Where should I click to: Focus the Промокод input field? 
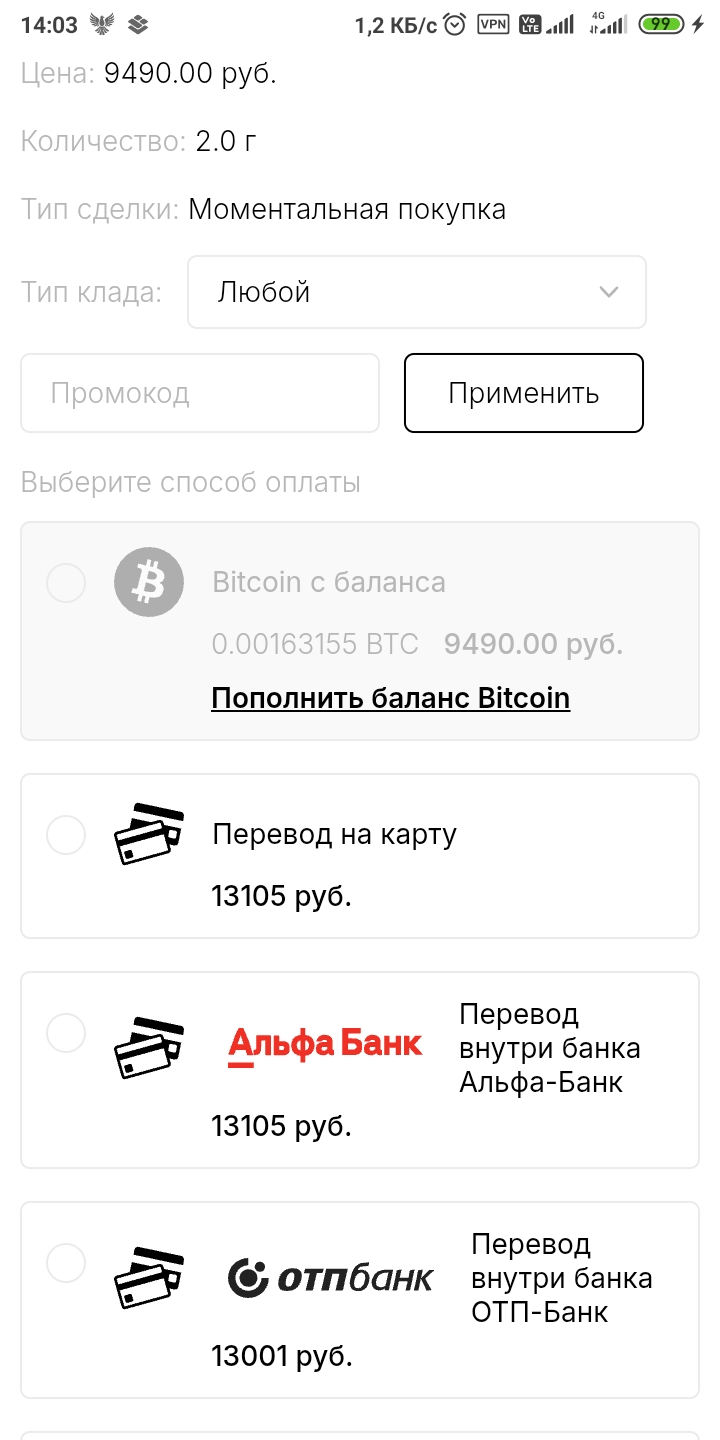click(x=200, y=393)
